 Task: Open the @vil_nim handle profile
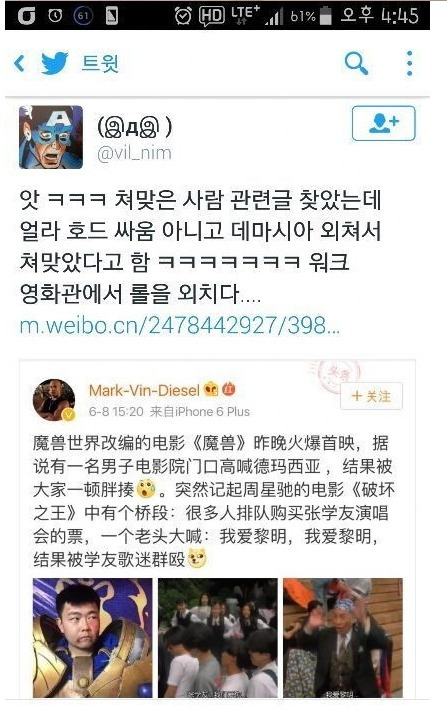click(x=134, y=153)
